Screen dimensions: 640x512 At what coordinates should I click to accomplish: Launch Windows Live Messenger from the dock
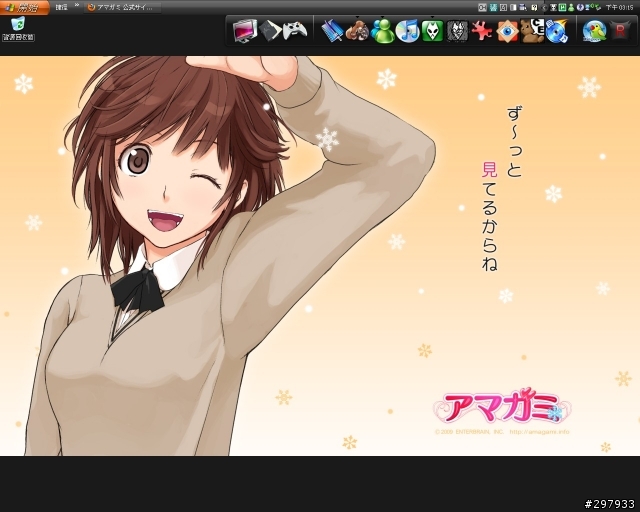click(382, 31)
